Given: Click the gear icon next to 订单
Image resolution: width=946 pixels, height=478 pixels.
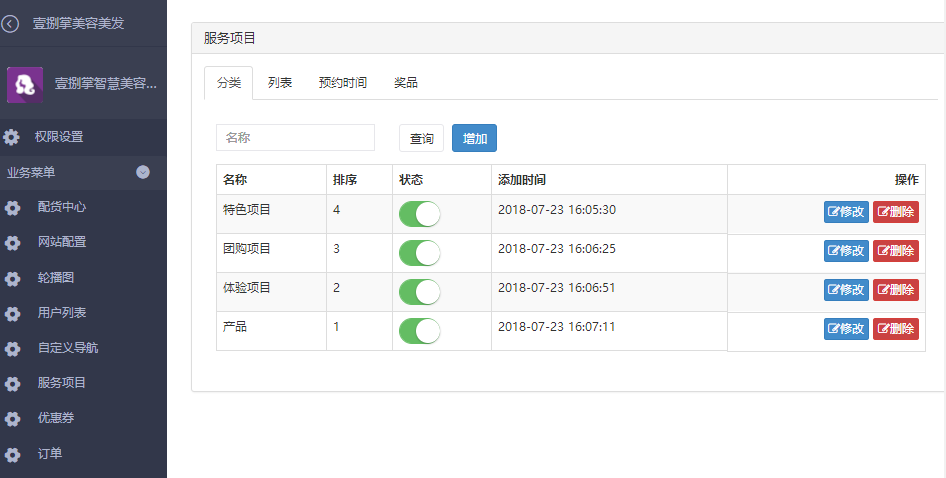Looking at the screenshot, I should pos(13,454).
